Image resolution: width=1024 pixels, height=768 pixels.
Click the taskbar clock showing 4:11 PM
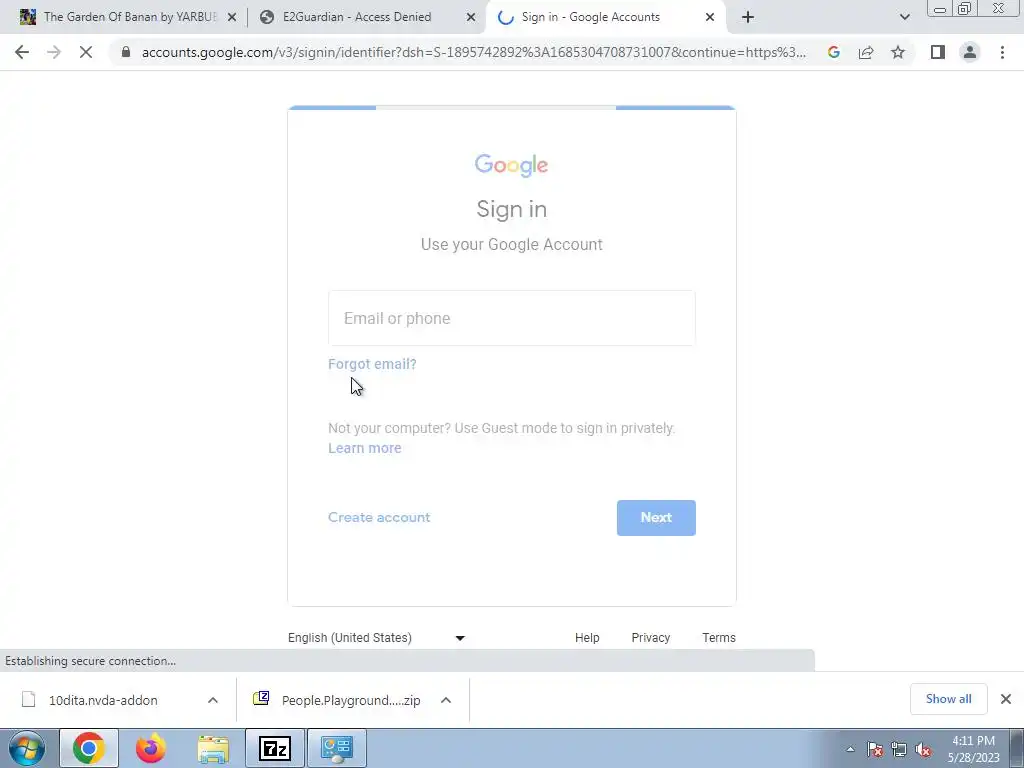pyautogui.click(x=974, y=749)
